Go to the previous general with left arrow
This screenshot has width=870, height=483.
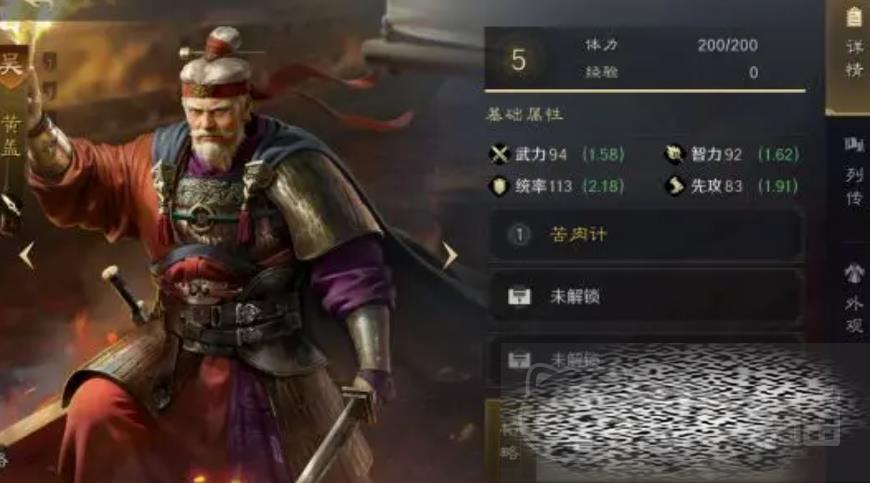click(x=27, y=256)
